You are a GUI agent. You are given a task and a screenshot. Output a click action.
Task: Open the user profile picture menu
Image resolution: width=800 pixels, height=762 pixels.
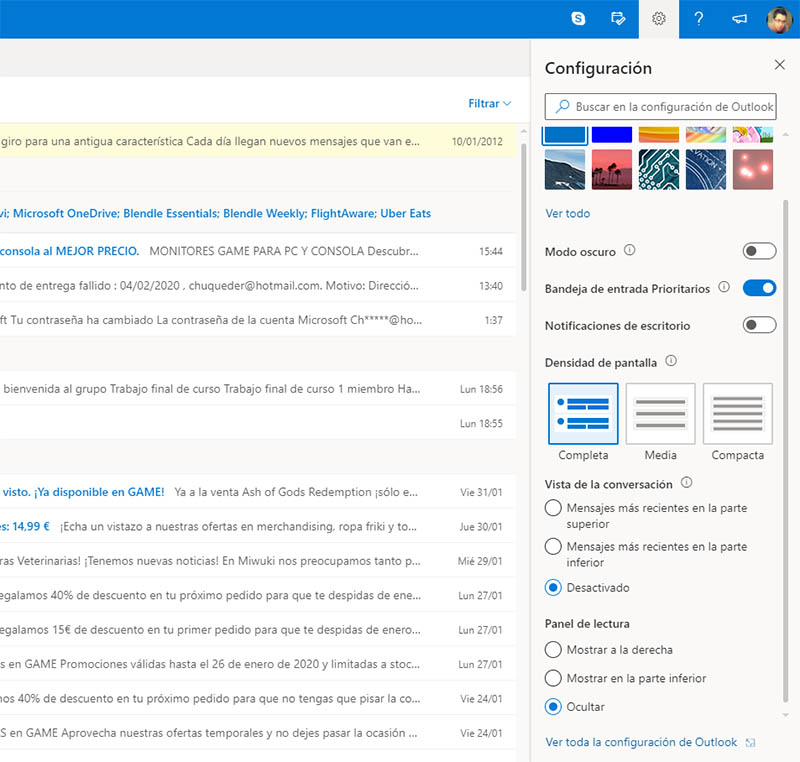[x=780, y=19]
